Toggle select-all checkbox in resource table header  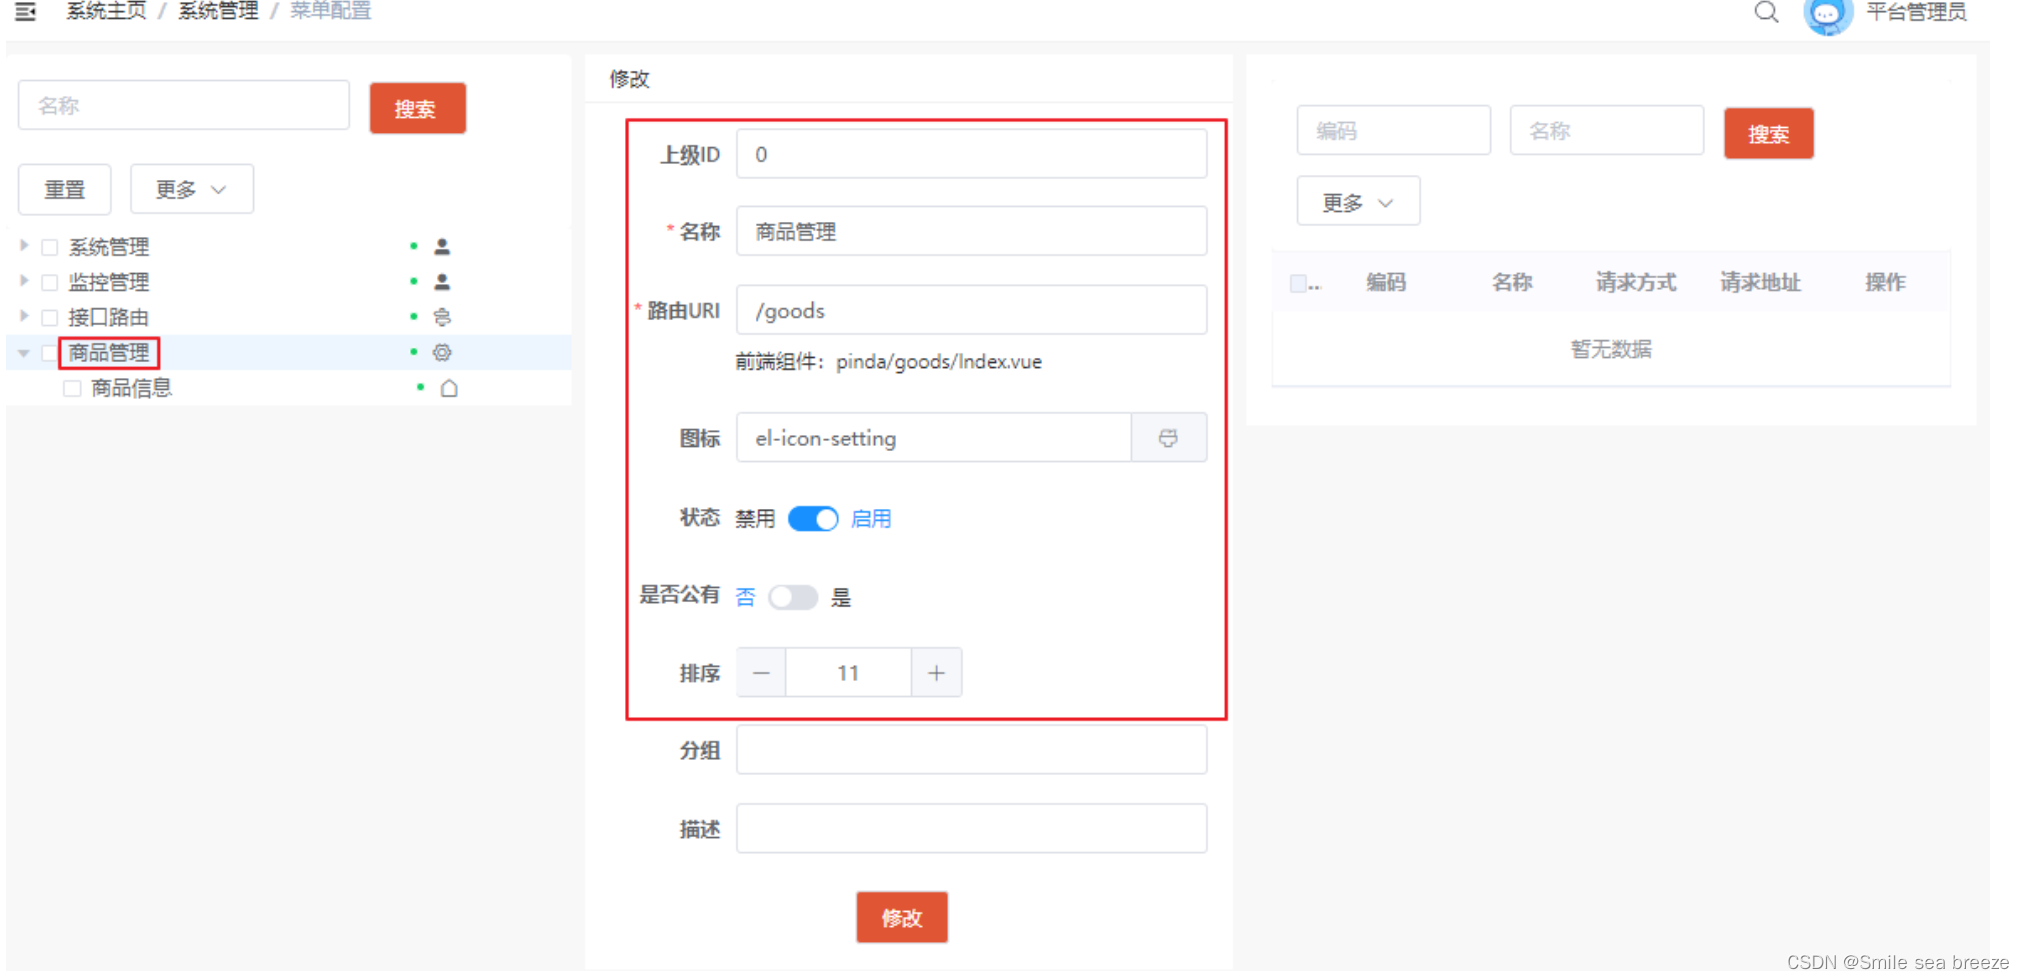tap(1298, 283)
